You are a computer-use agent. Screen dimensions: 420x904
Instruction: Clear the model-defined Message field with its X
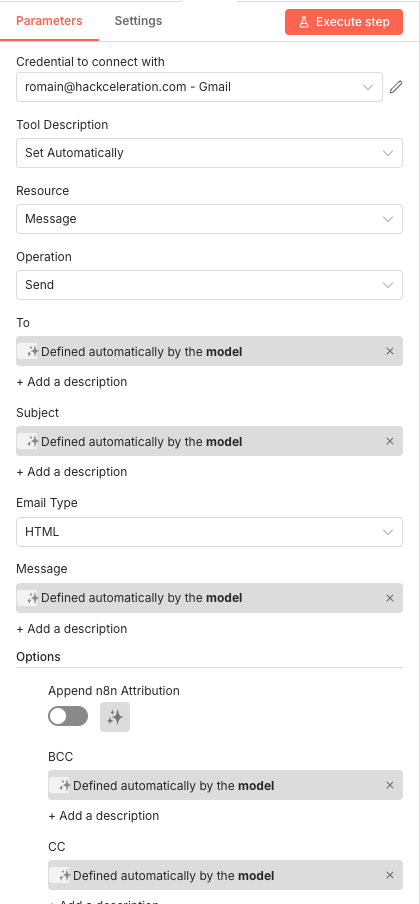click(x=389, y=598)
